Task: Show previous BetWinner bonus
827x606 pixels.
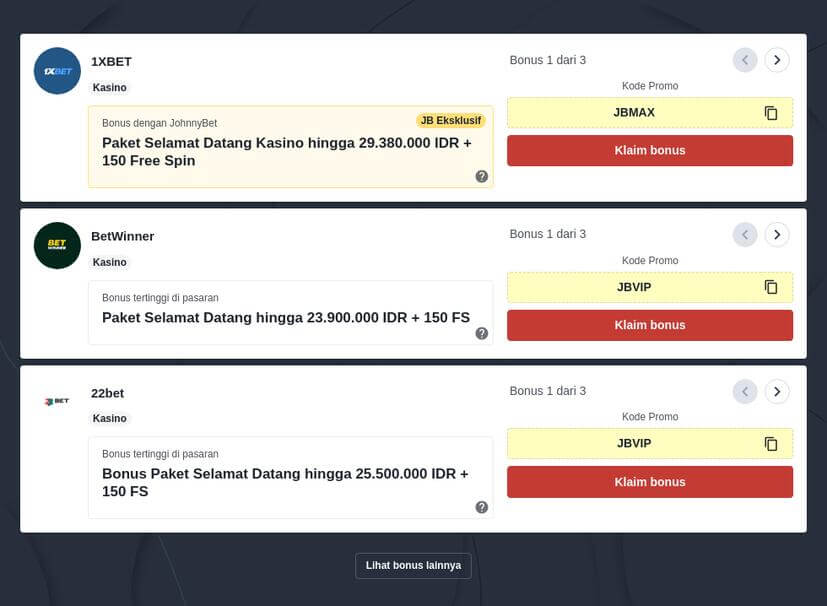Action: point(745,235)
